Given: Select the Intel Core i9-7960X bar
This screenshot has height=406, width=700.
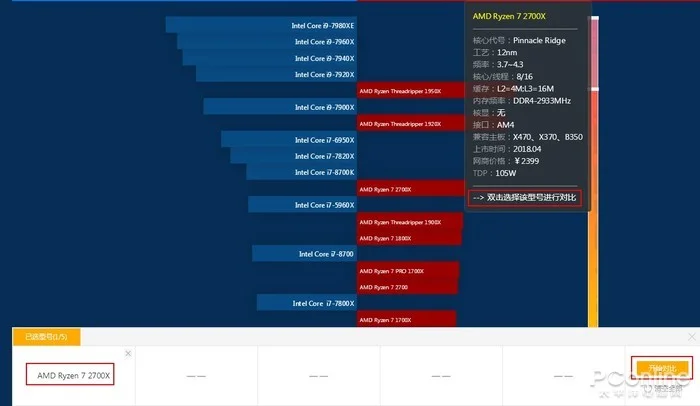Looking at the screenshot, I should (267, 42).
